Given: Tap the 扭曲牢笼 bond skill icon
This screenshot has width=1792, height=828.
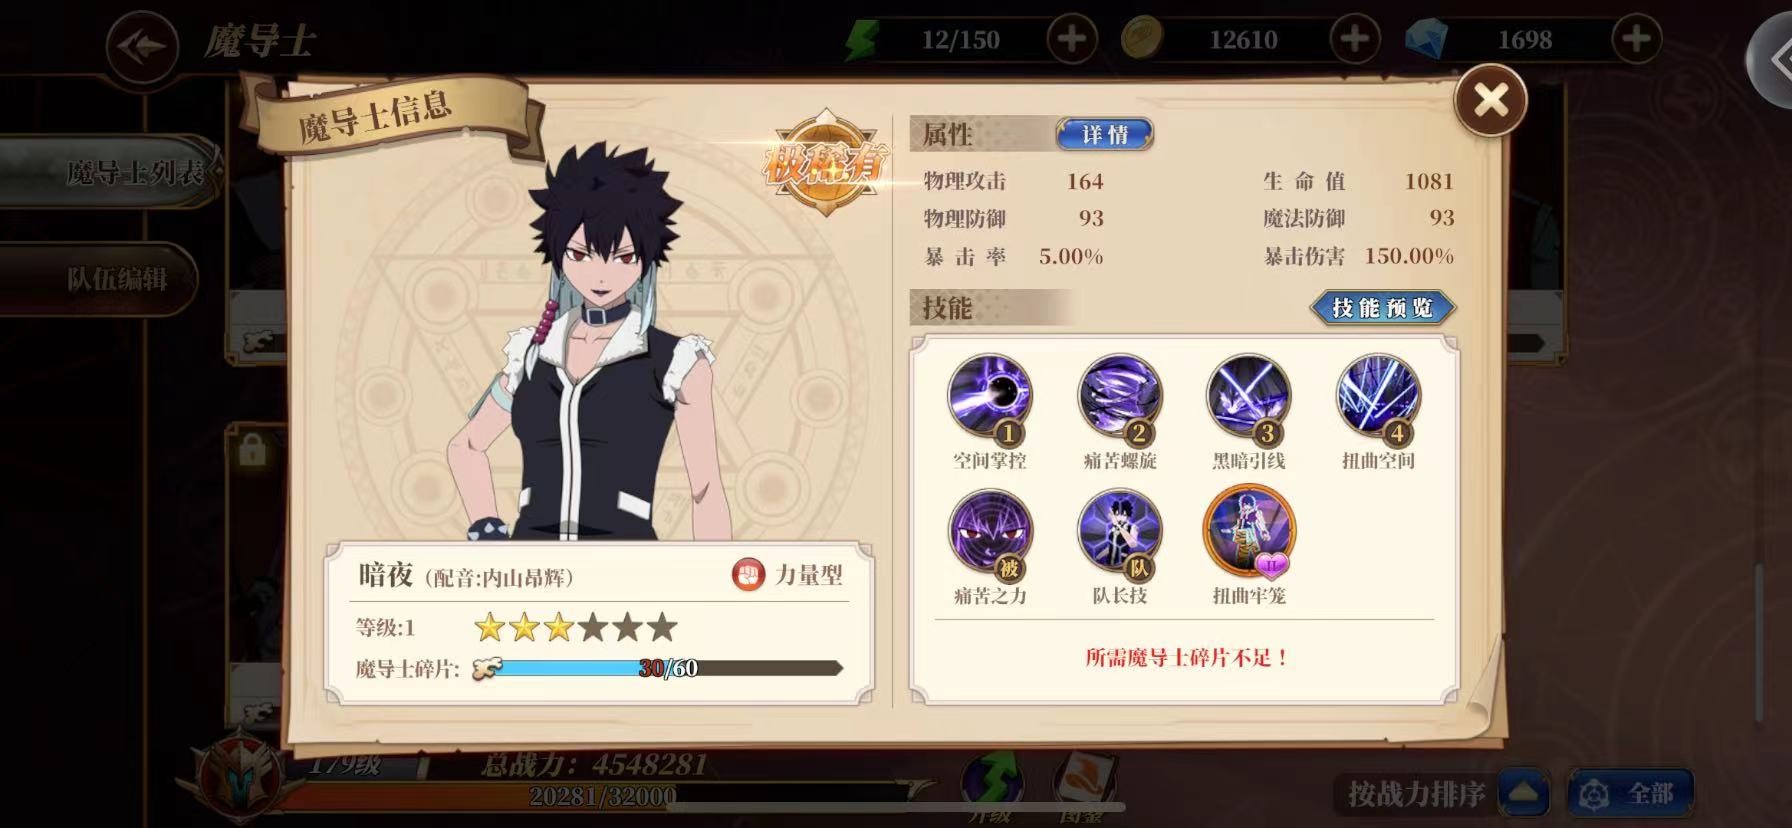Looking at the screenshot, I should pos(1249,533).
